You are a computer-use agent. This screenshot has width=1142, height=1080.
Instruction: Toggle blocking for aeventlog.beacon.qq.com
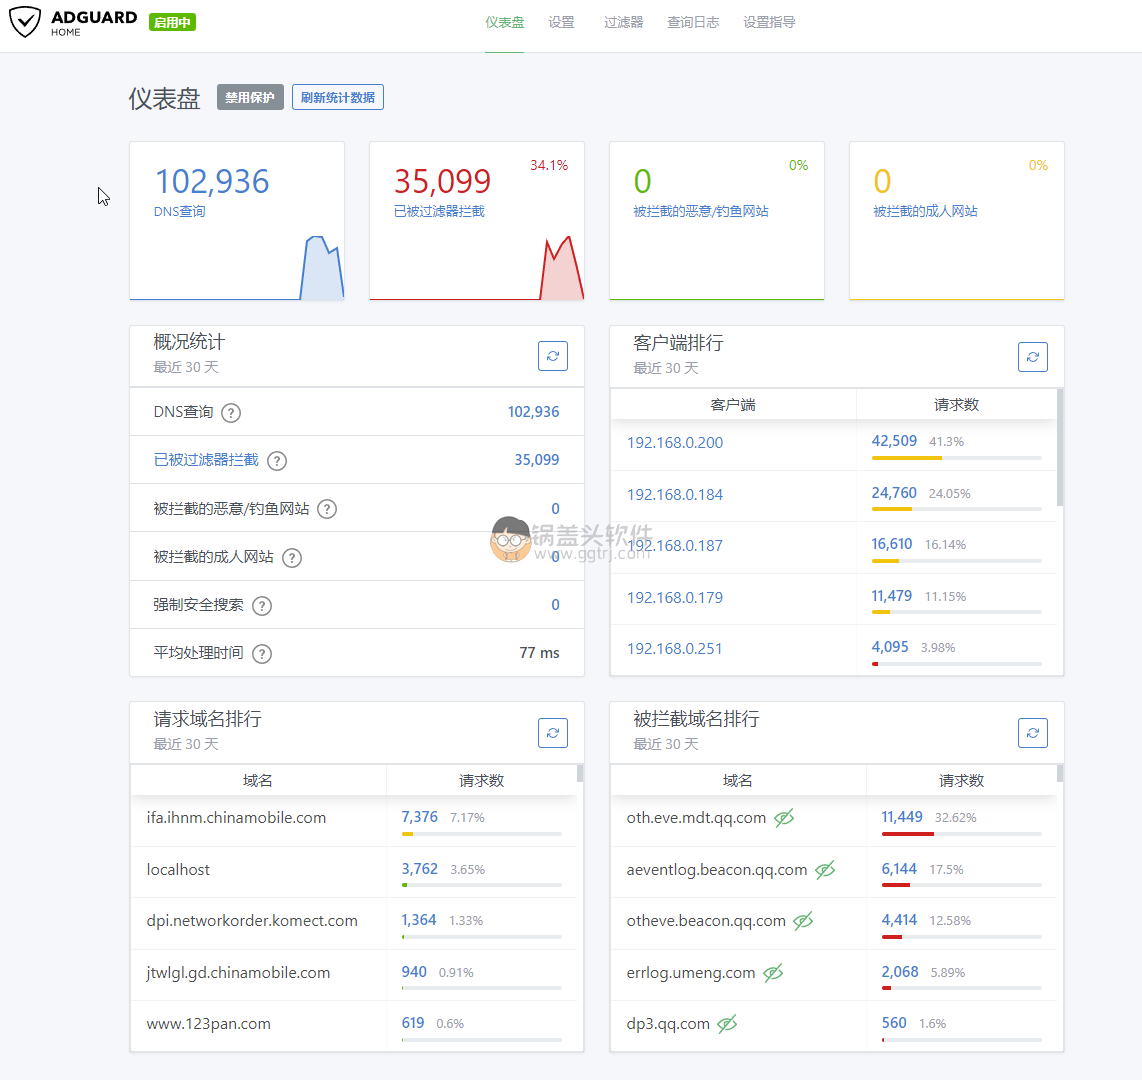point(824,869)
